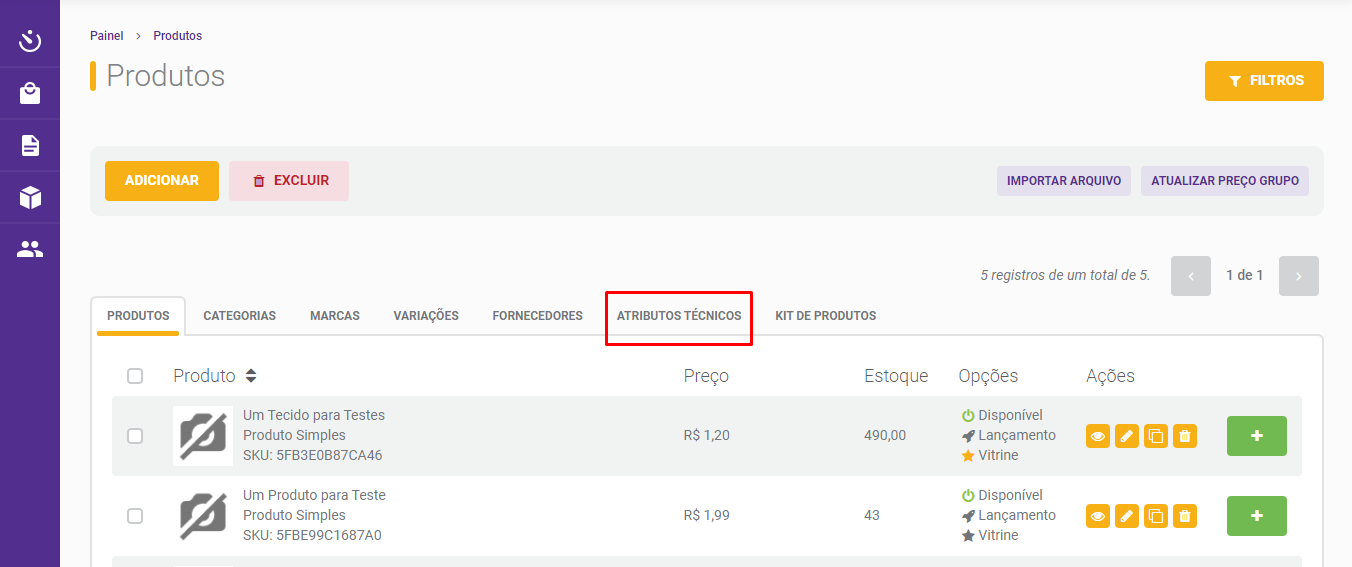The image size is (1352, 567).
Task: Duplicate Um Tecido para Testes copy icon
Action: pos(1156,436)
